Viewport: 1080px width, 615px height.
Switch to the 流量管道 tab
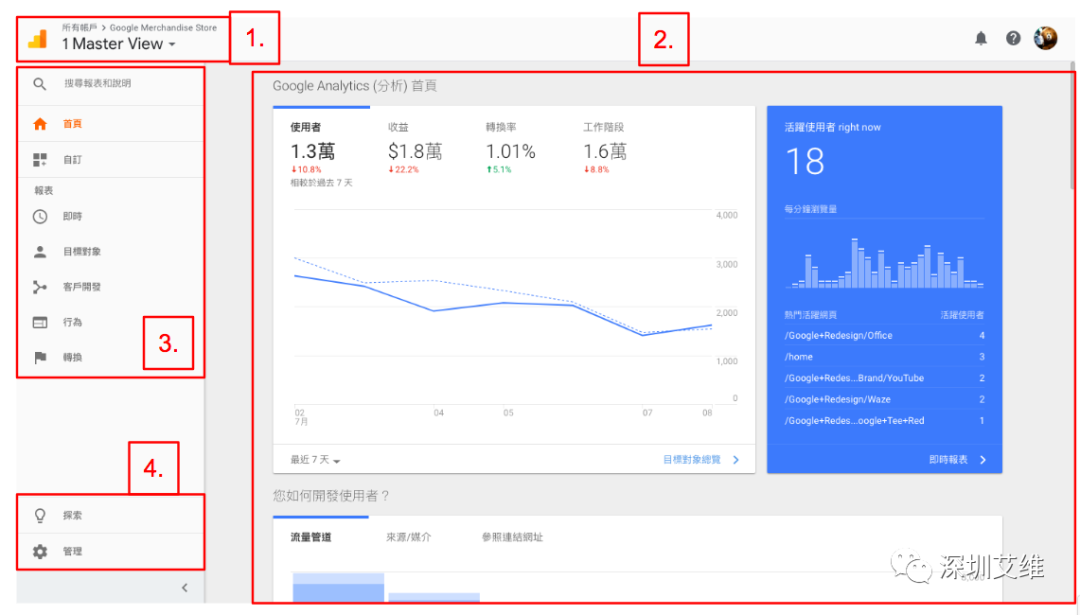tap(311, 537)
